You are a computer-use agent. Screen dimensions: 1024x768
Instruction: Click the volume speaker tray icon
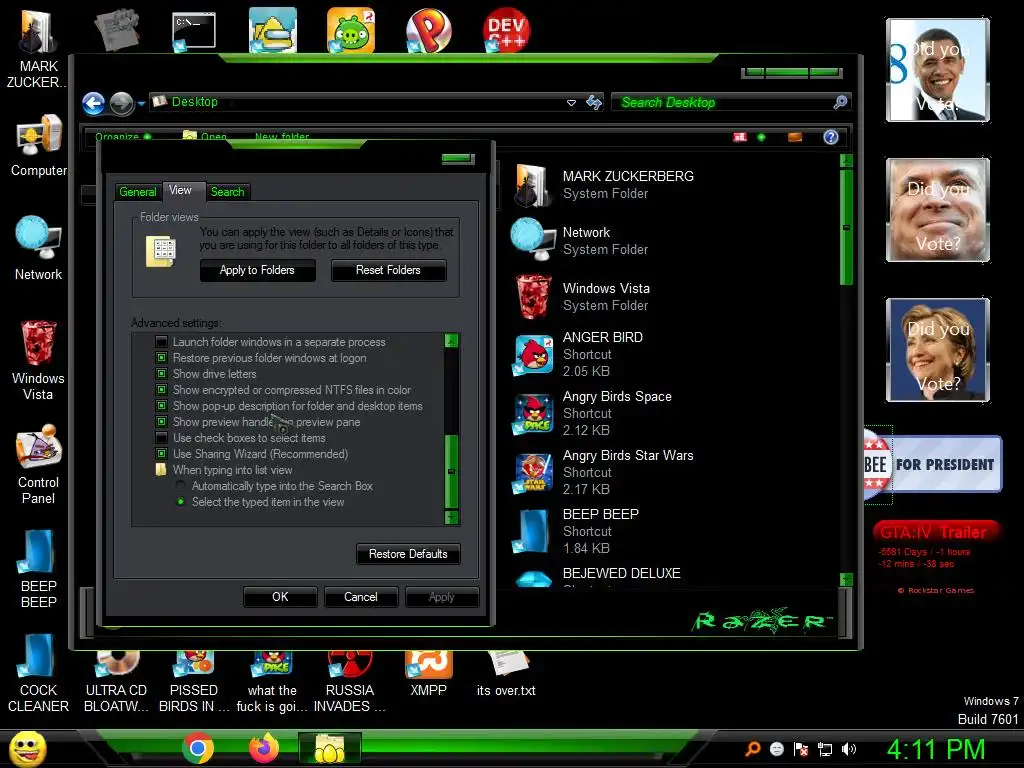pos(848,749)
